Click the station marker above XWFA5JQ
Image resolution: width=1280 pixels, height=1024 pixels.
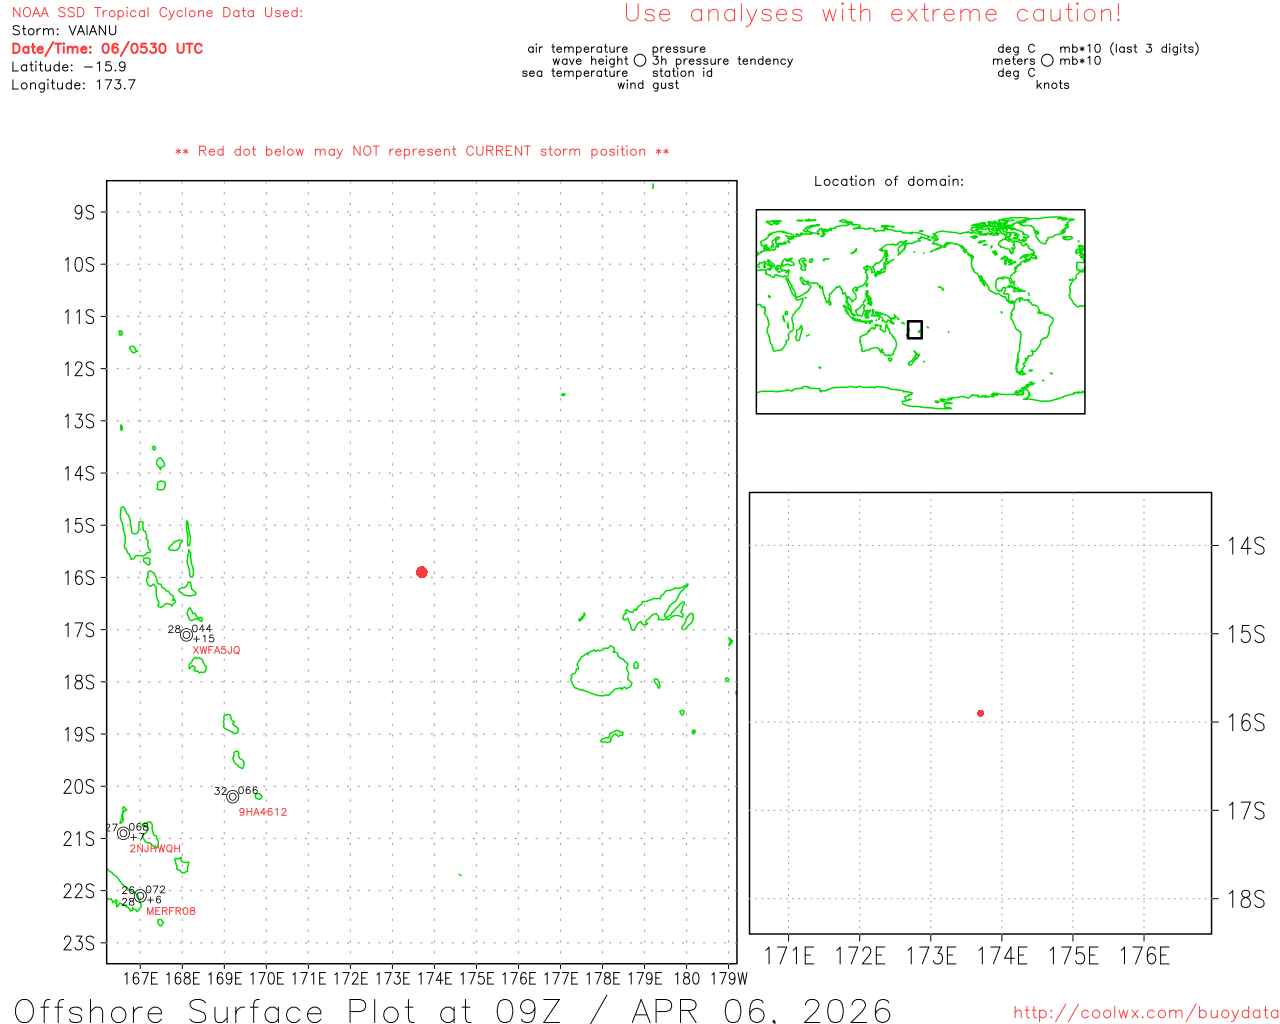coord(186,635)
